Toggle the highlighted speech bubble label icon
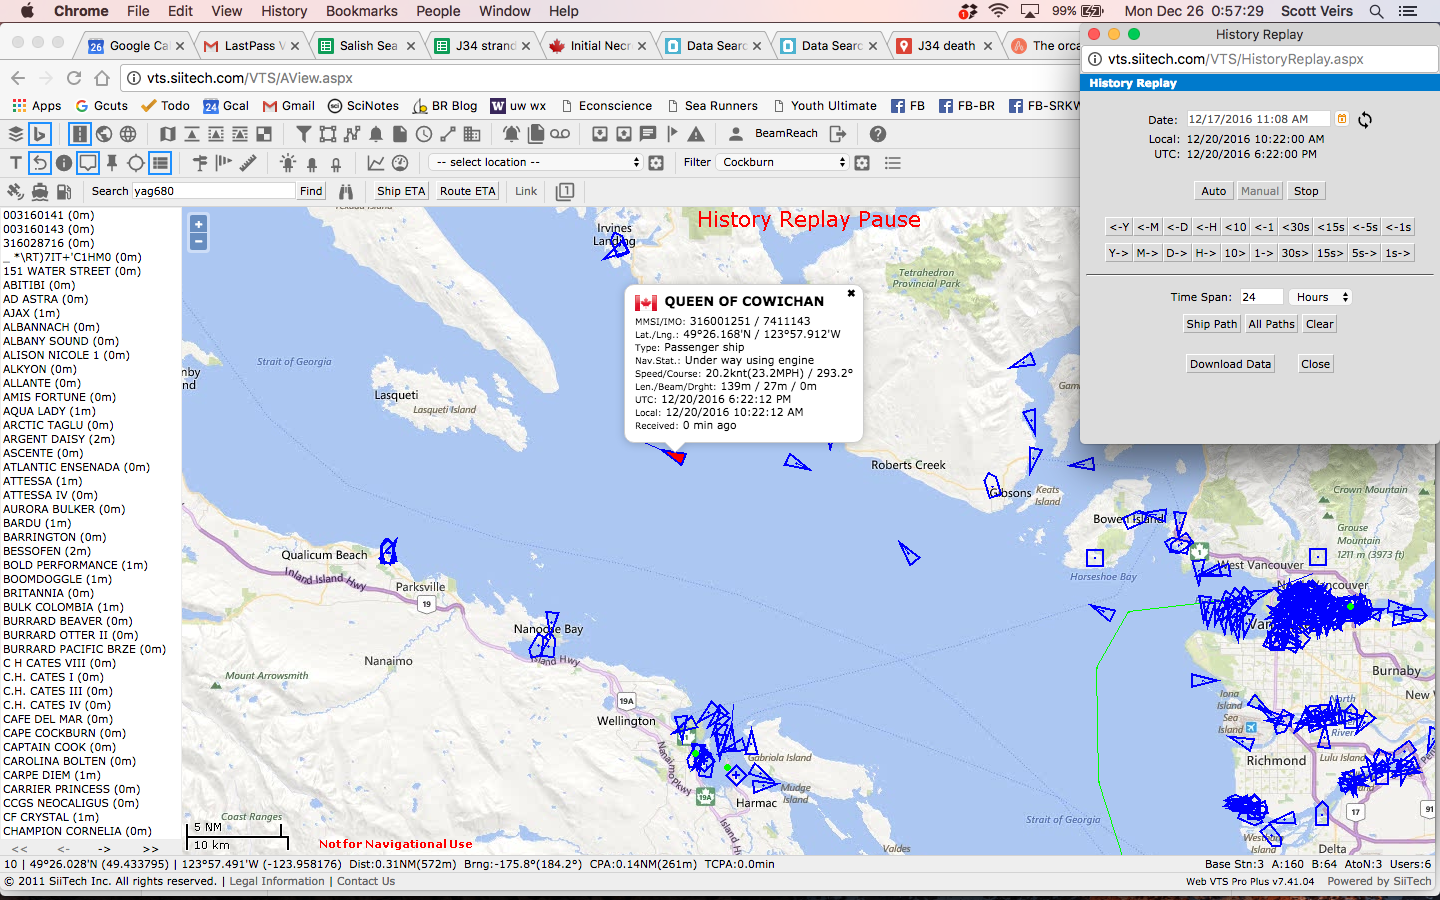Screen dimensions: 1440x900 88,162
